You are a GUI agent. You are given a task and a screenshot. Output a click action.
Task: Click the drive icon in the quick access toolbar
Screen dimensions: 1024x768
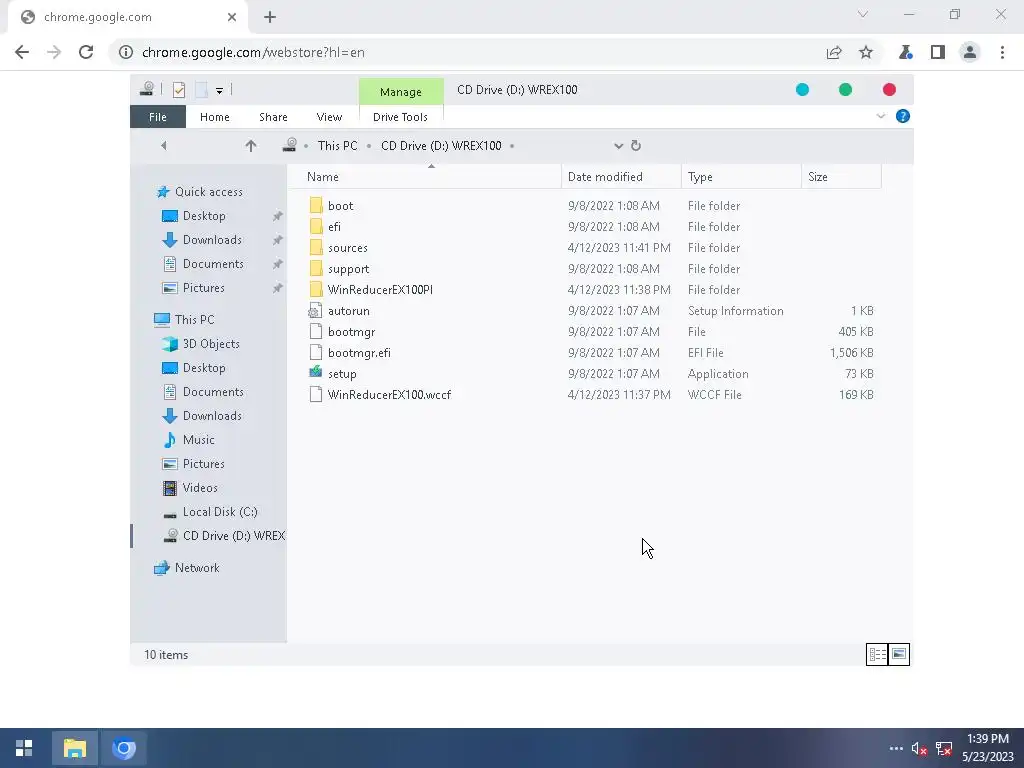click(x=147, y=89)
